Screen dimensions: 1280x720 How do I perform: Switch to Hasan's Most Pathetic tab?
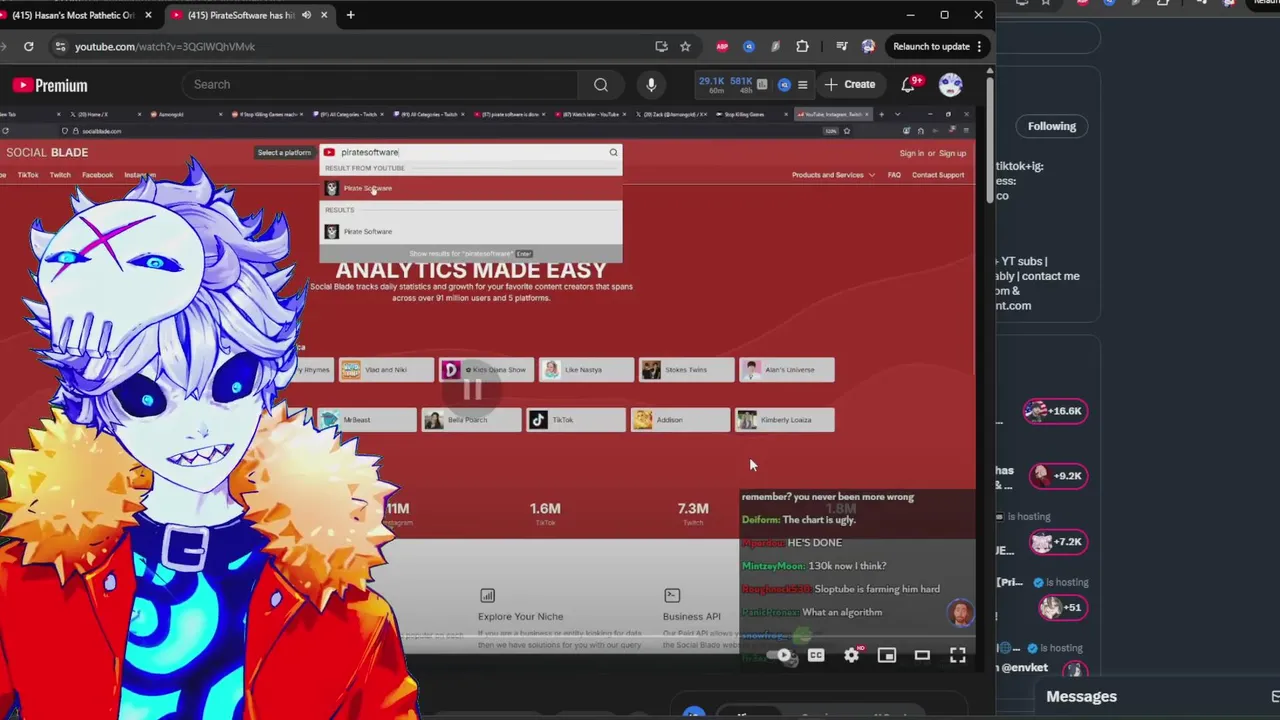click(x=72, y=15)
